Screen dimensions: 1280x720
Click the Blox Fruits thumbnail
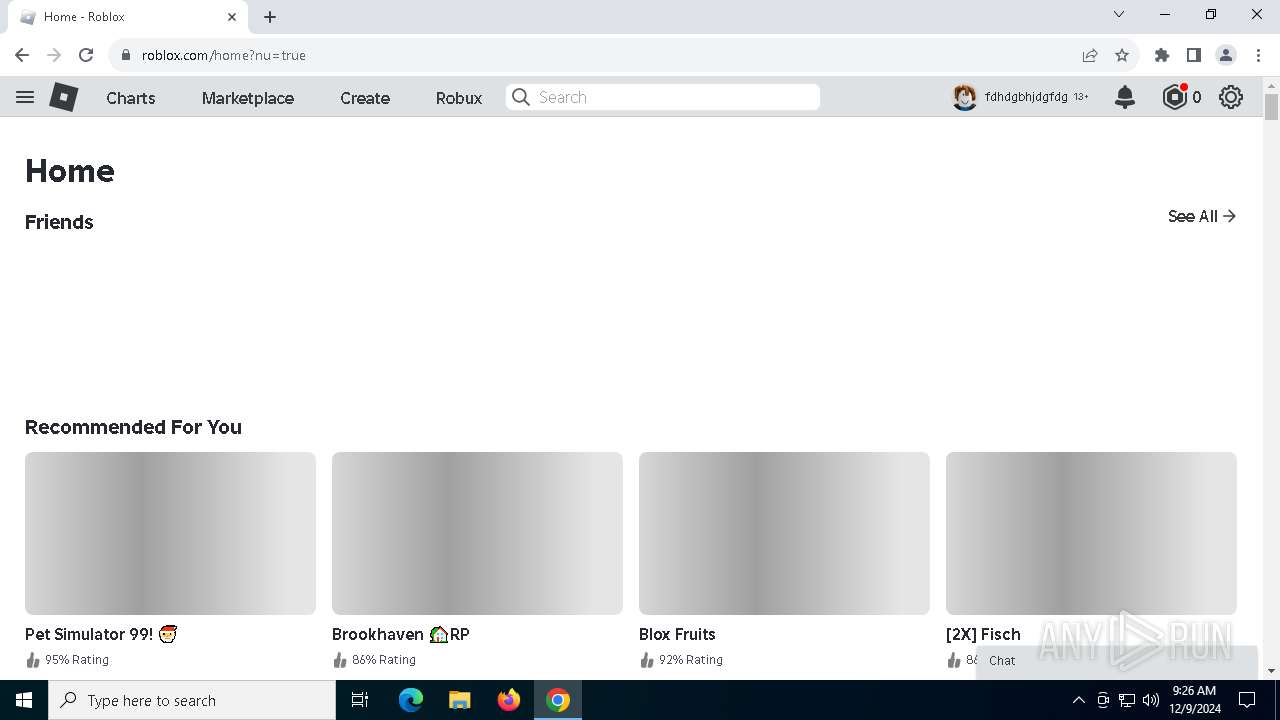coord(784,533)
